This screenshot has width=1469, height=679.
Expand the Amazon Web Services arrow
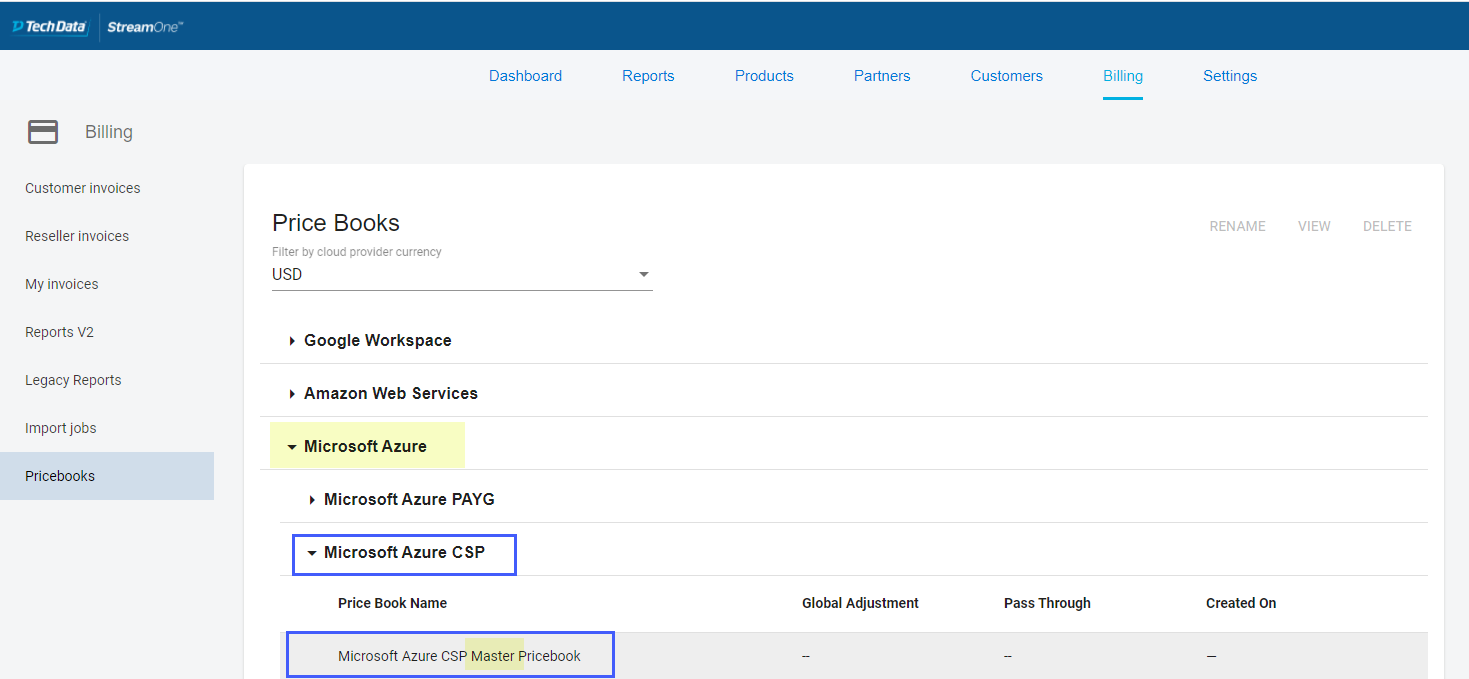(292, 394)
